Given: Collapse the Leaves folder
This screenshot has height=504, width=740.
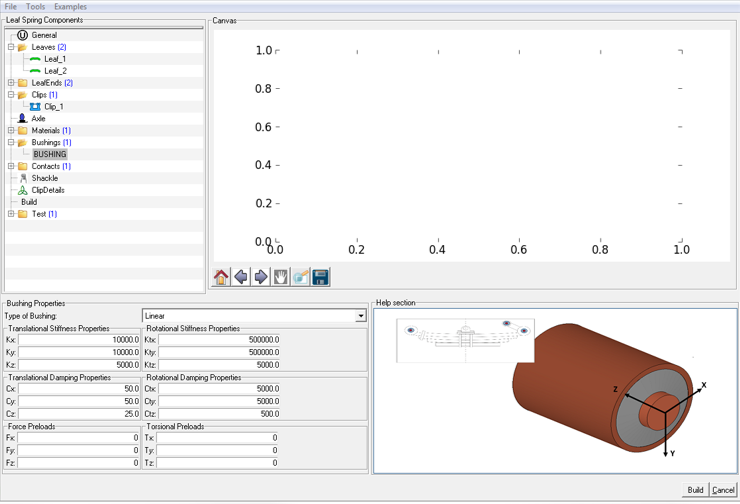Looking at the screenshot, I should [11, 47].
